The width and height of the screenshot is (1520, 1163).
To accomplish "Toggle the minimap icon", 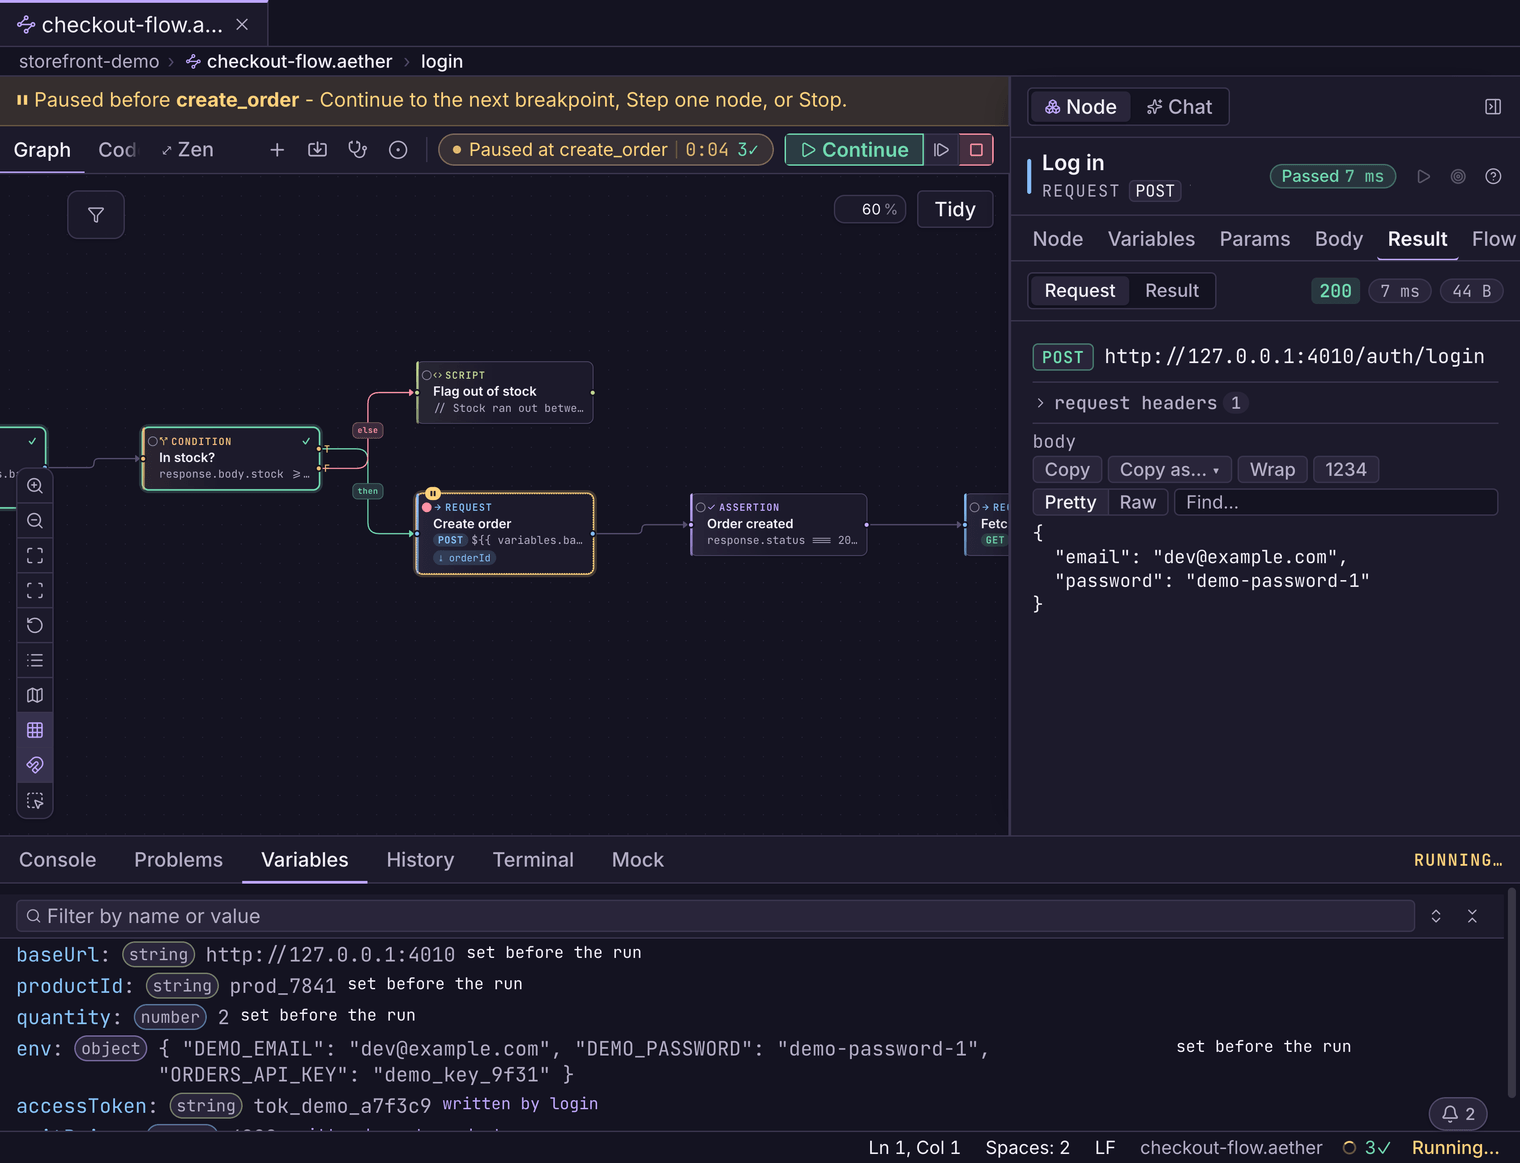I will [35, 695].
